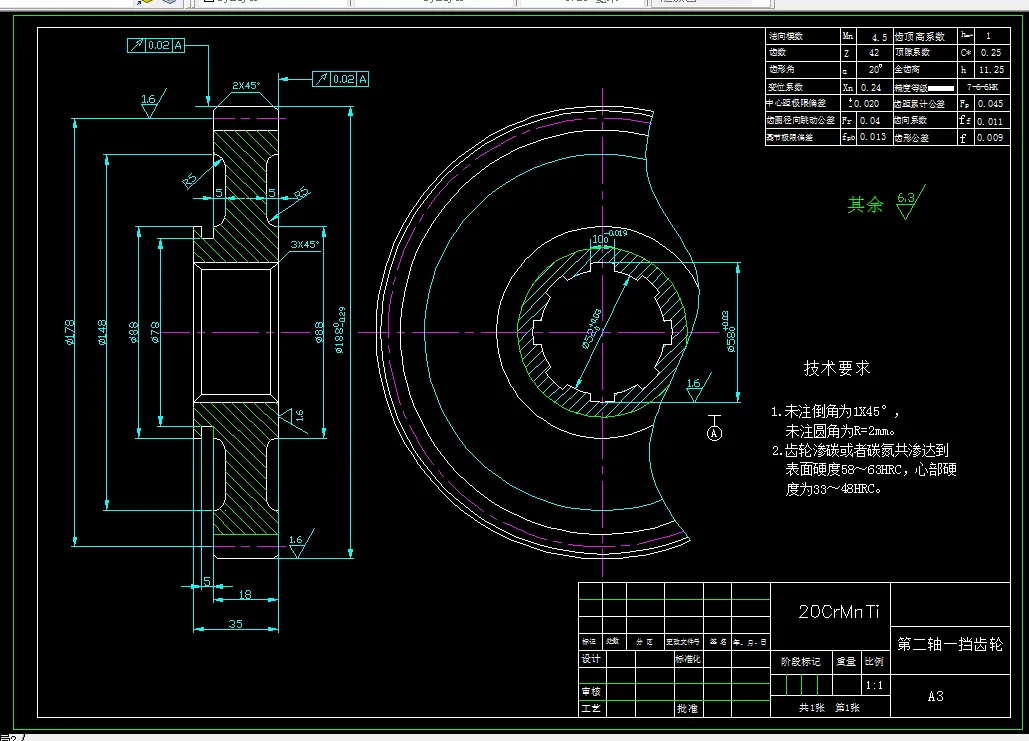Click the full tooth height 11.25
Viewport: 1029px width, 741px height.
[x=991, y=70]
